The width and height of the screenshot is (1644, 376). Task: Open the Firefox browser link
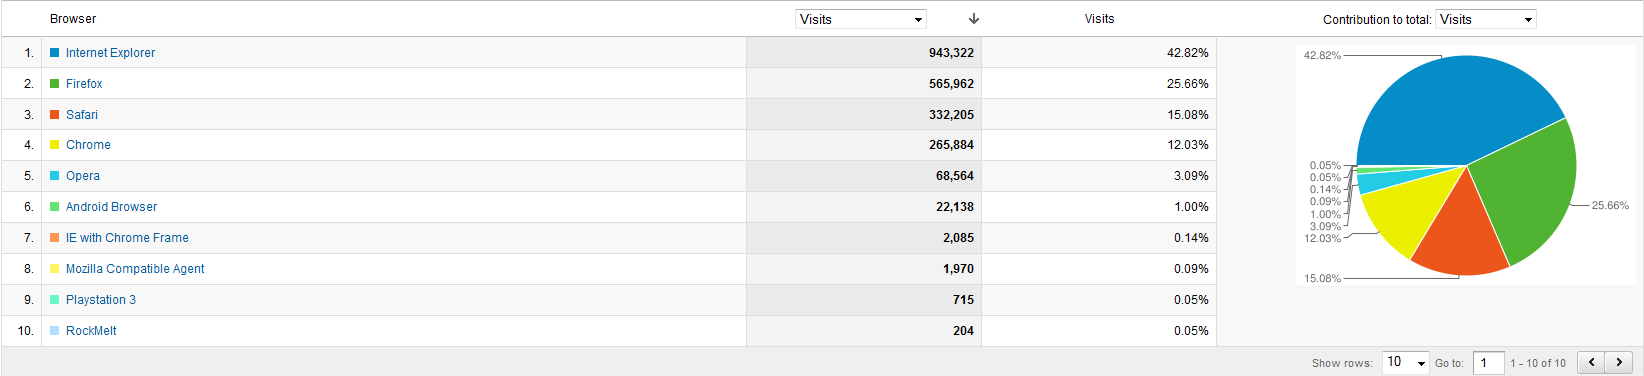(84, 84)
